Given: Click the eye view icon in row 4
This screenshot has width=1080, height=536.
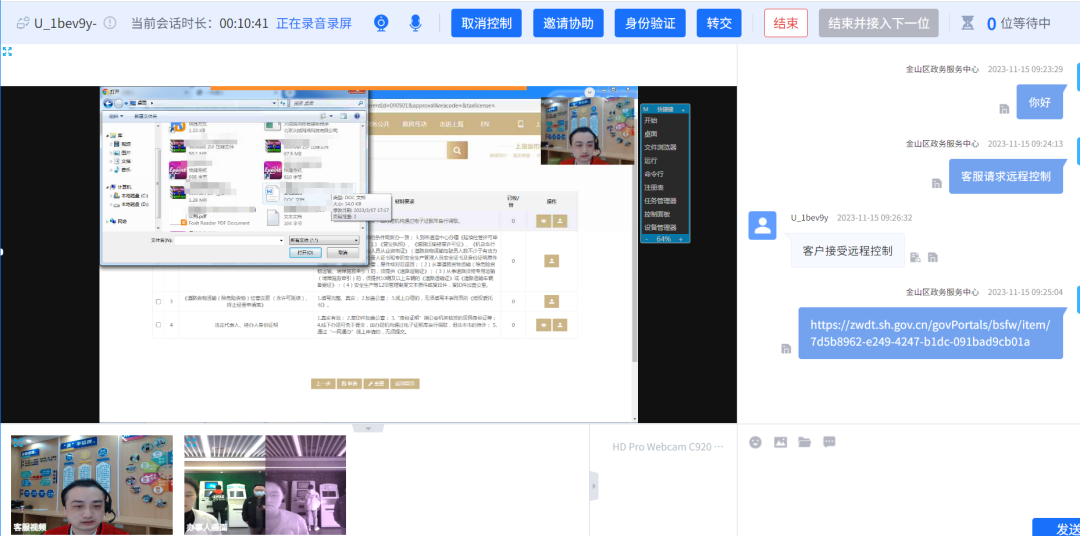Looking at the screenshot, I should 543,324.
